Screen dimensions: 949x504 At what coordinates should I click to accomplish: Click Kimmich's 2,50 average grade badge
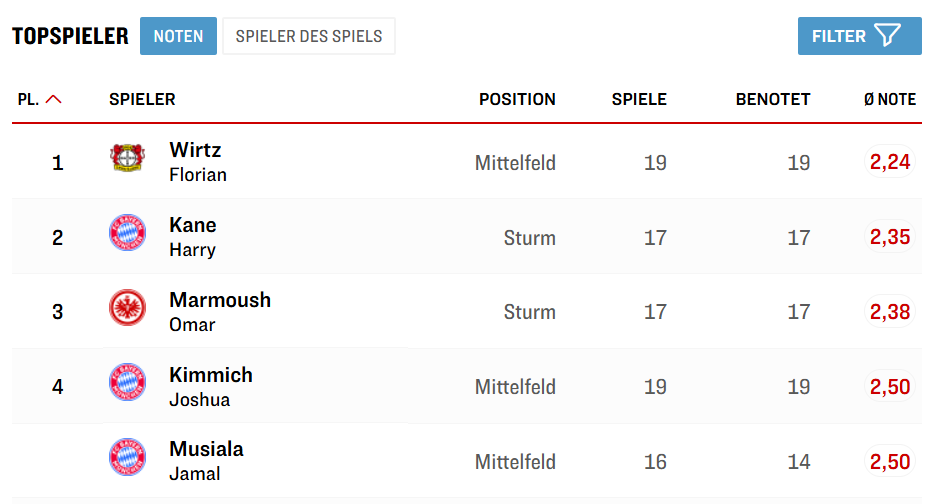click(x=890, y=386)
